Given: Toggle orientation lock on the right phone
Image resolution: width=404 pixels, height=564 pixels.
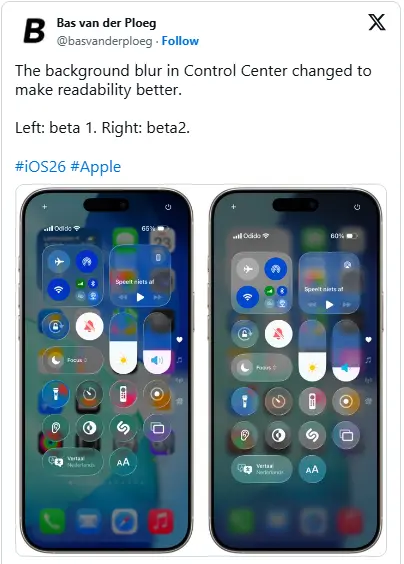Looking at the screenshot, I should [x=244, y=334].
